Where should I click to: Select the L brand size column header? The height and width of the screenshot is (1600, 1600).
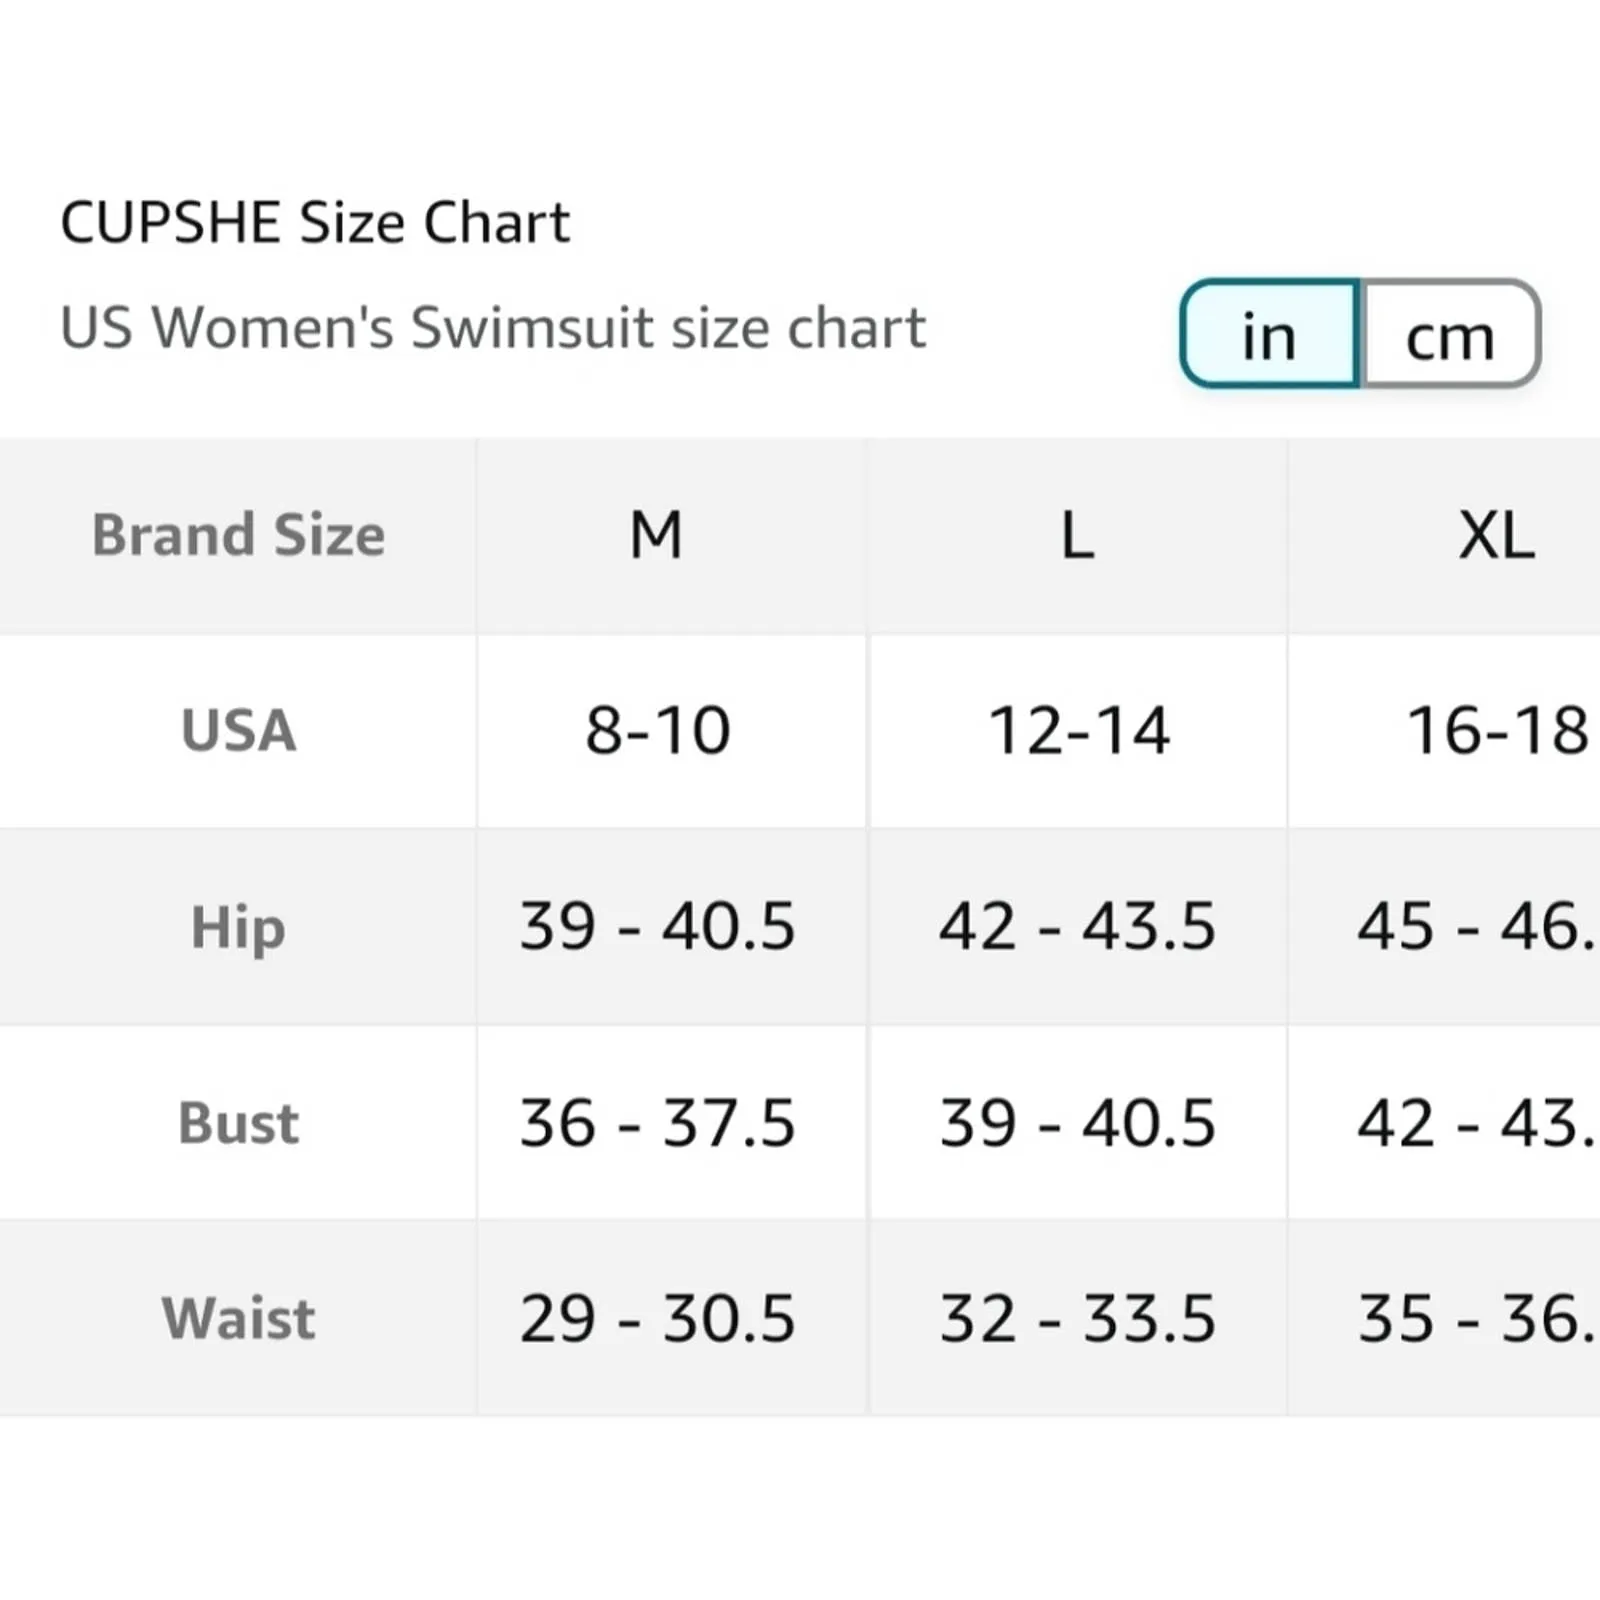tap(1077, 535)
